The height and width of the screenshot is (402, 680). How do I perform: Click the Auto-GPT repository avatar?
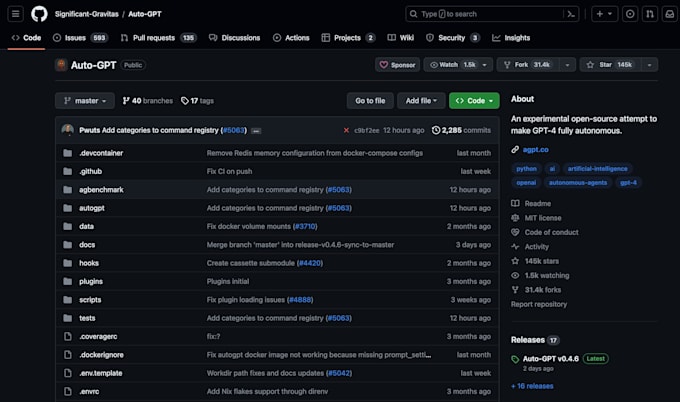(61, 65)
